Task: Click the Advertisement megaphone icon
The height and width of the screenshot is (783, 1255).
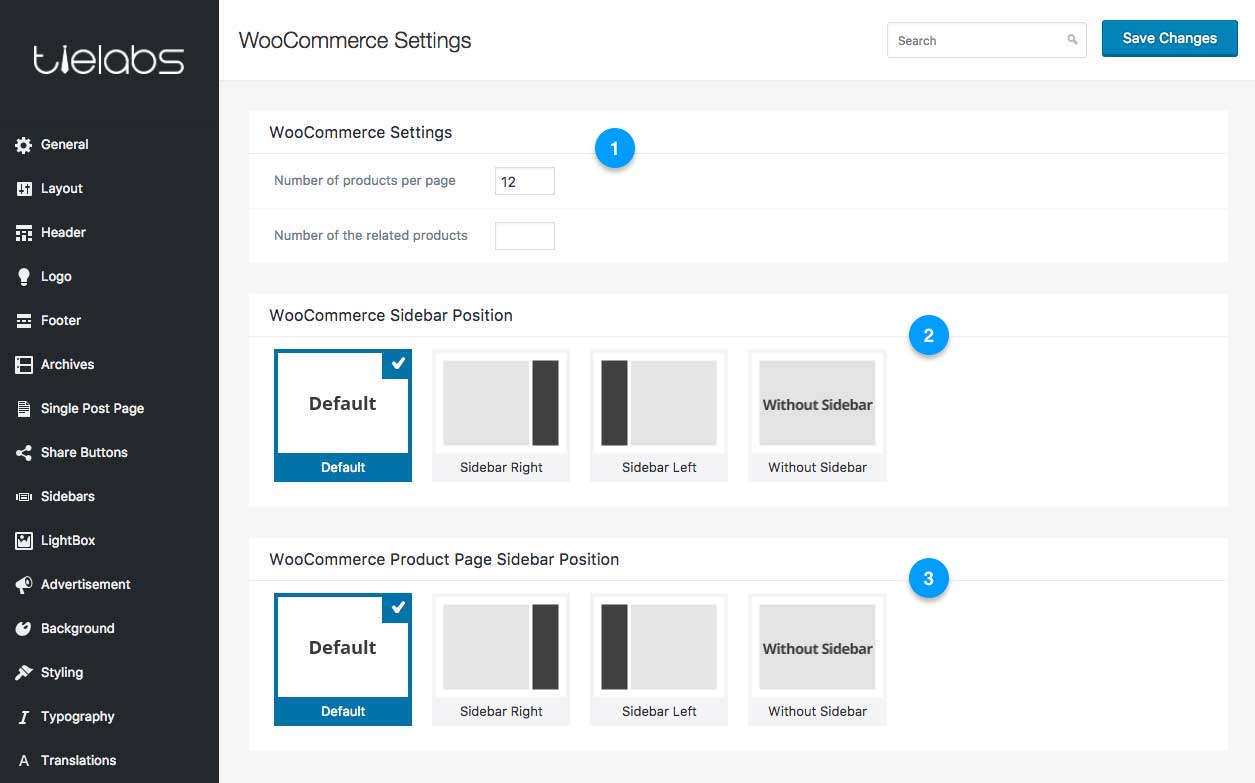Action: (24, 585)
